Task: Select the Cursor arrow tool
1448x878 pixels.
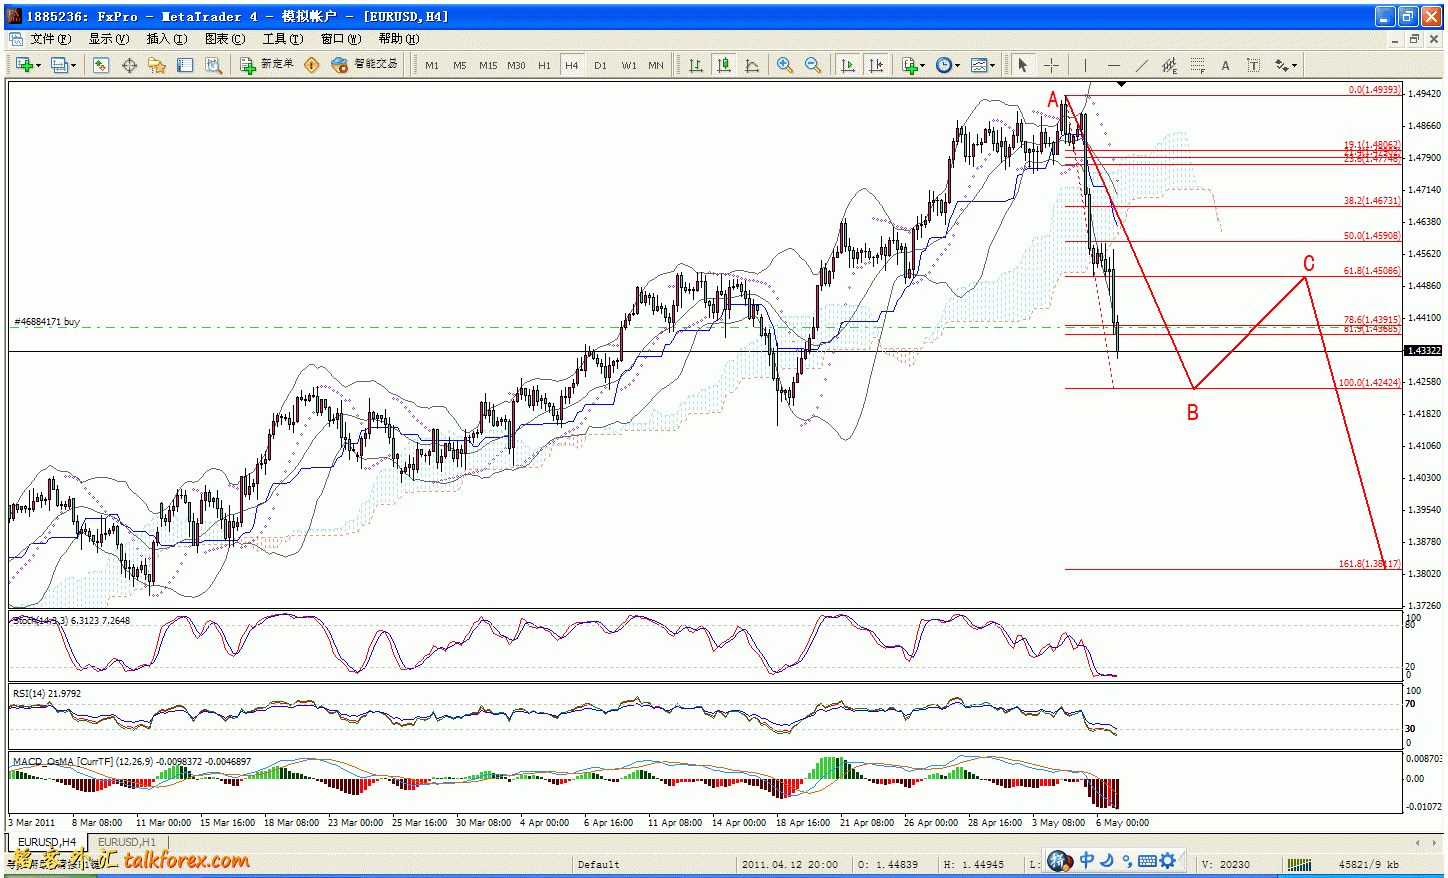Action: tap(1023, 65)
